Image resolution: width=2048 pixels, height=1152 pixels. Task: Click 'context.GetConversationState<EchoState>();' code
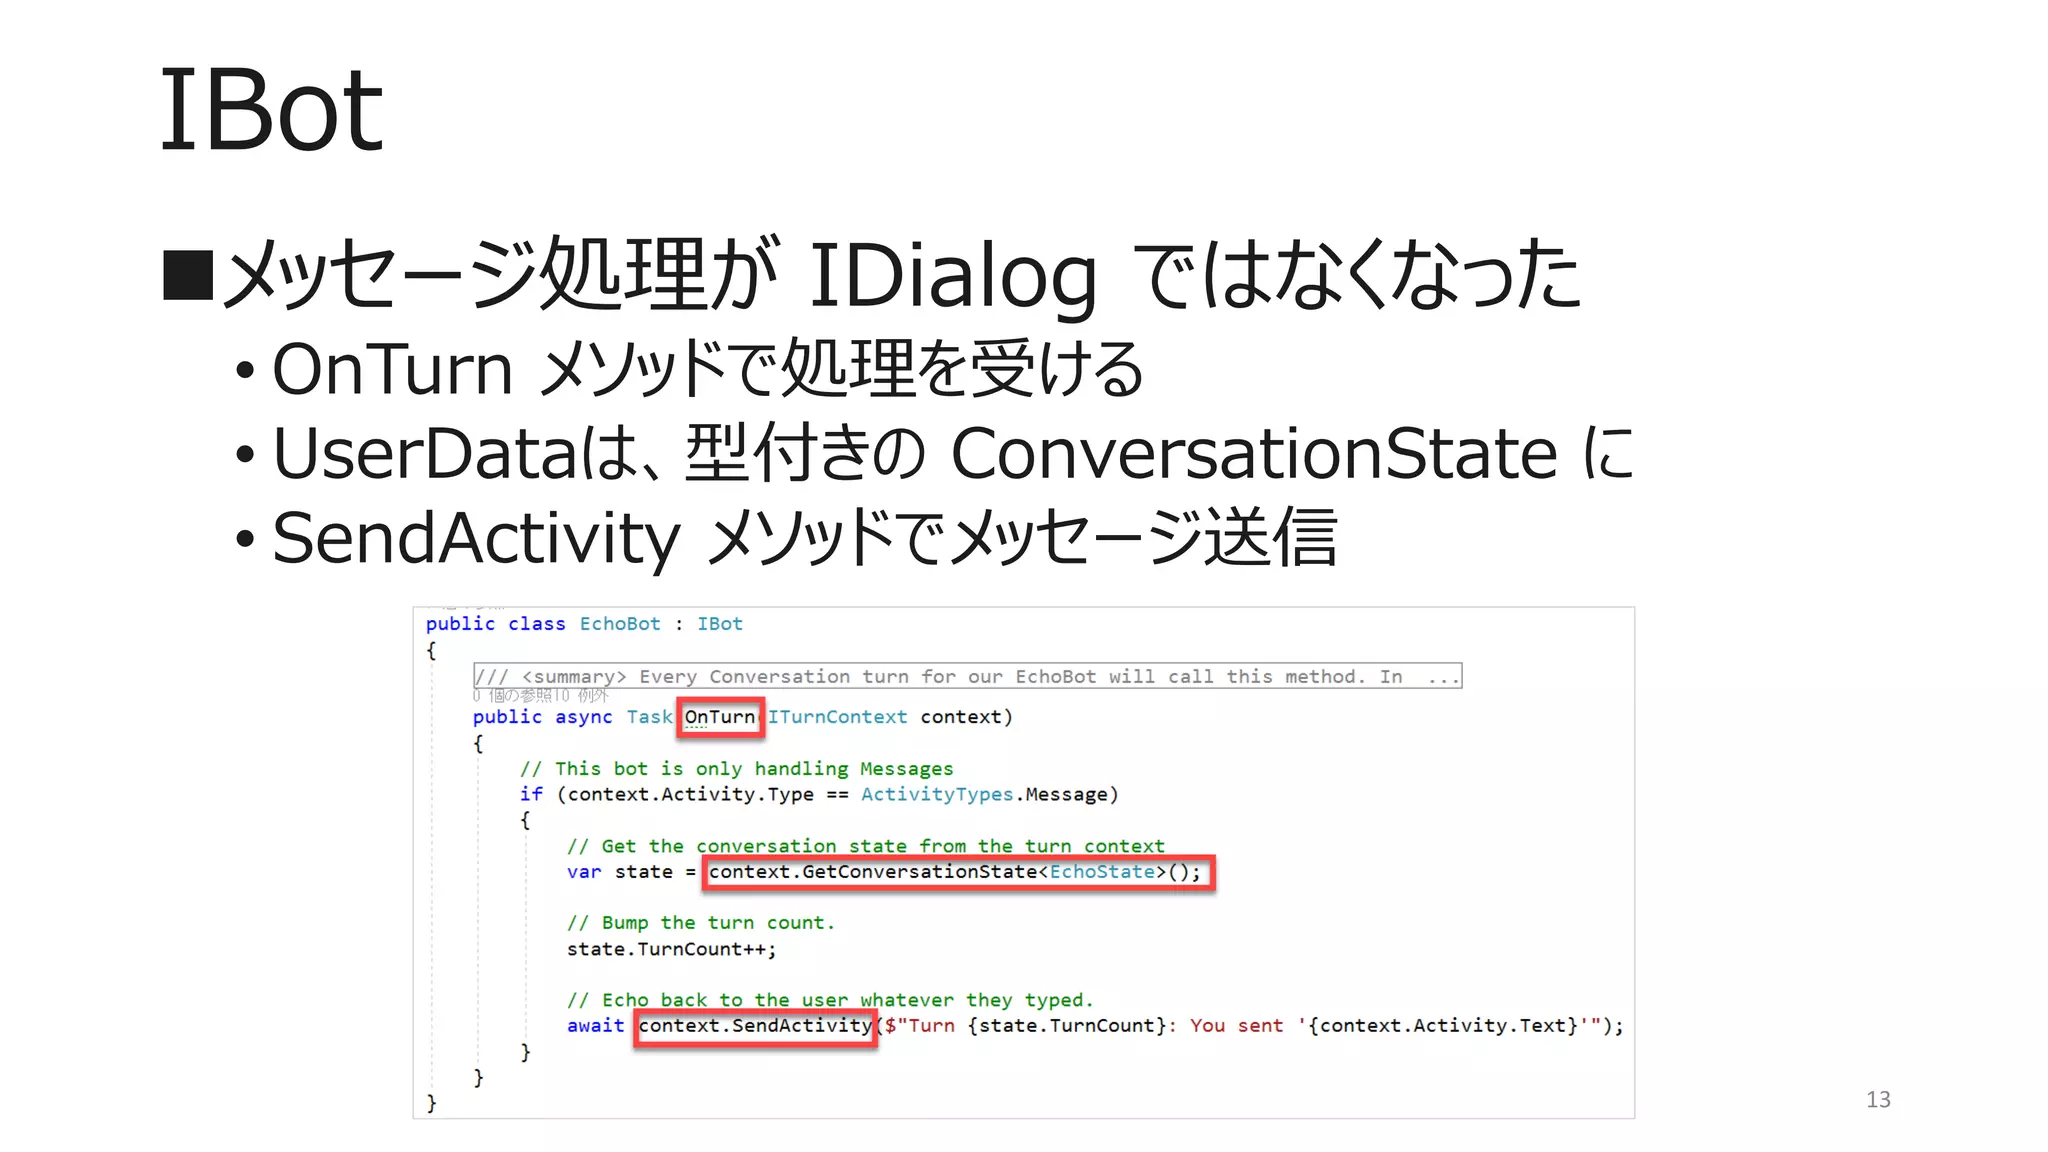click(x=955, y=872)
